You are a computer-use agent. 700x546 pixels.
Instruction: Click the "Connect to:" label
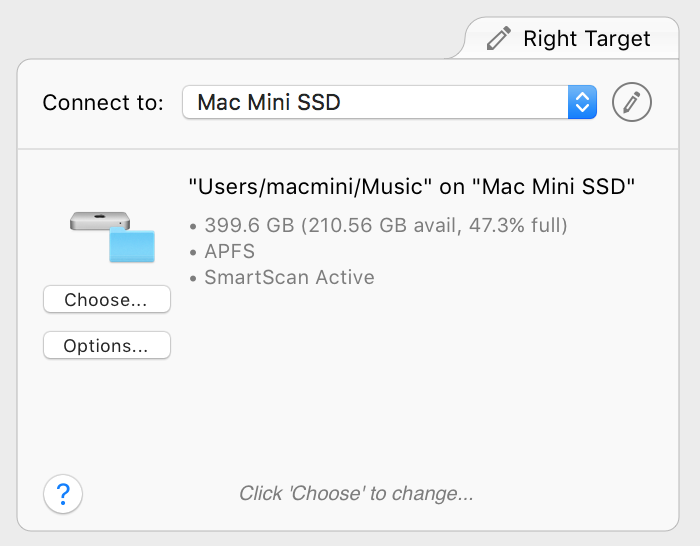(x=103, y=103)
